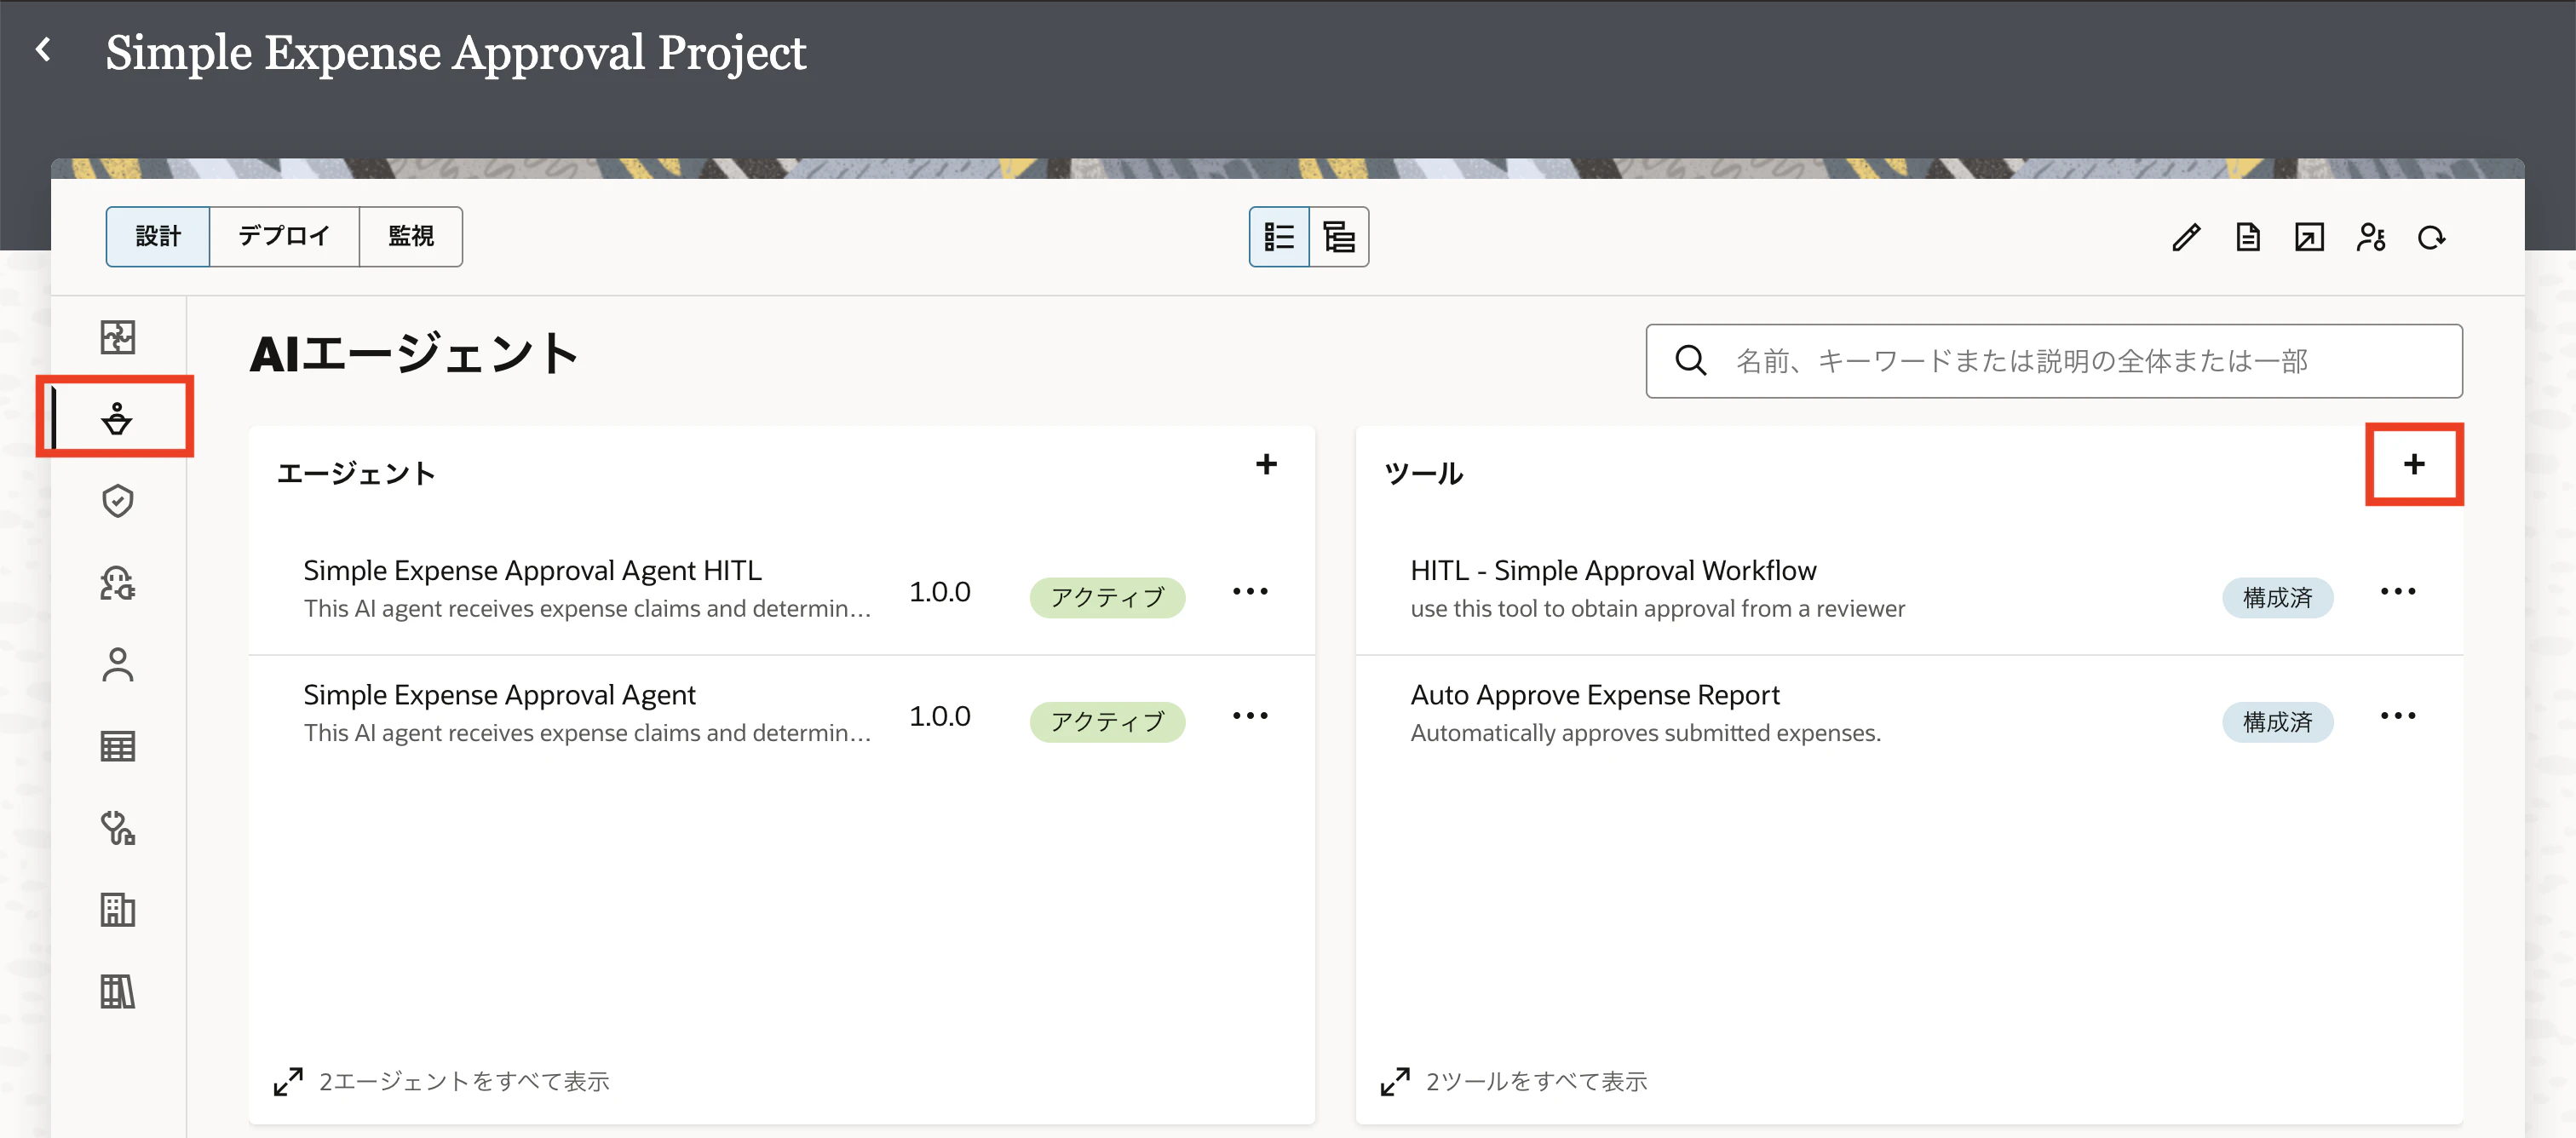Viewport: 2576px width, 1138px height.
Task: Click the agent search input field
Action: (x=2054, y=361)
